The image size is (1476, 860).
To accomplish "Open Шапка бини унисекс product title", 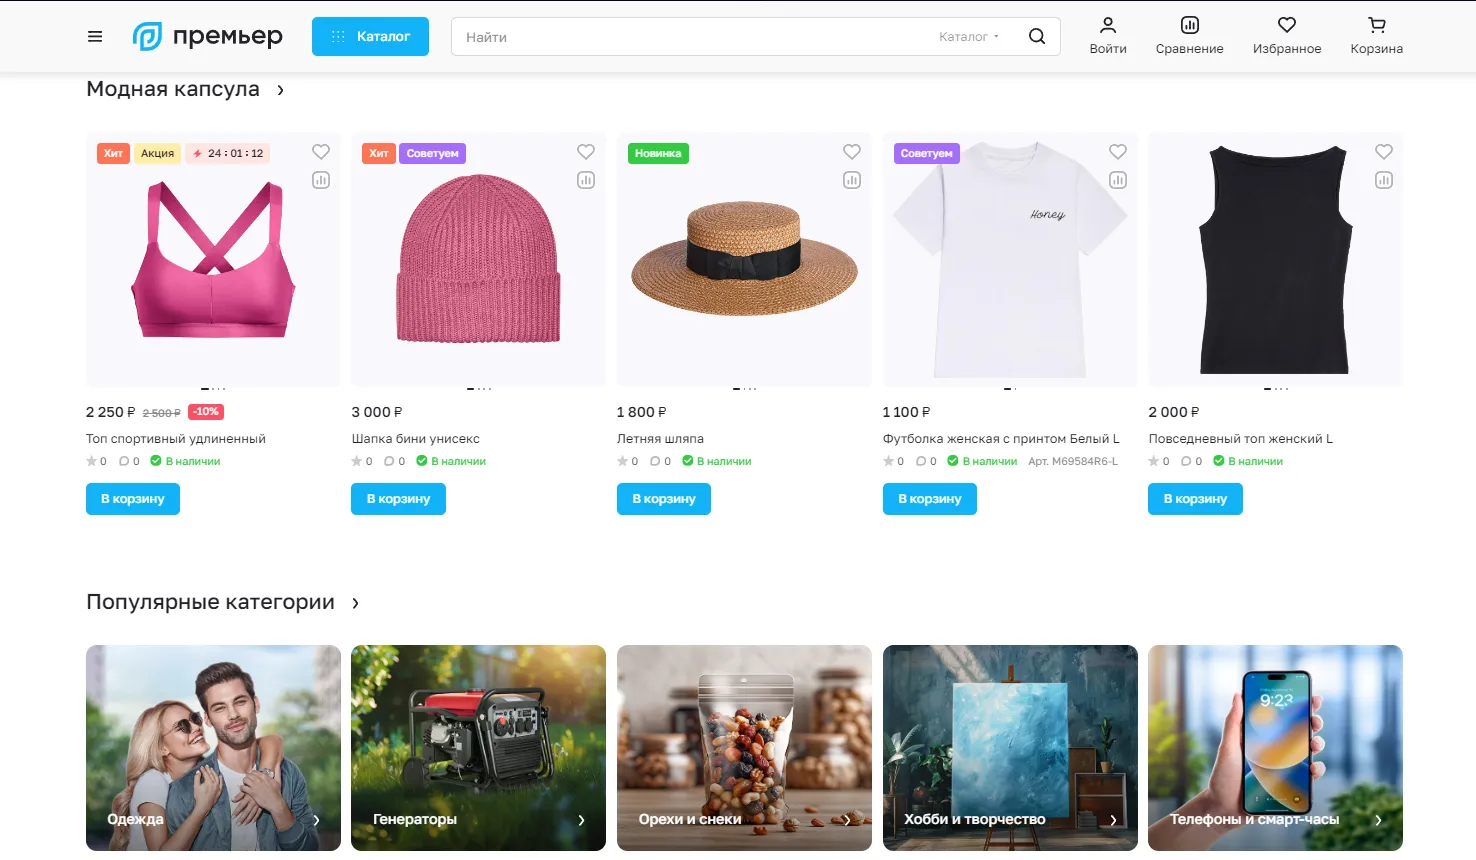I will click(x=416, y=439).
